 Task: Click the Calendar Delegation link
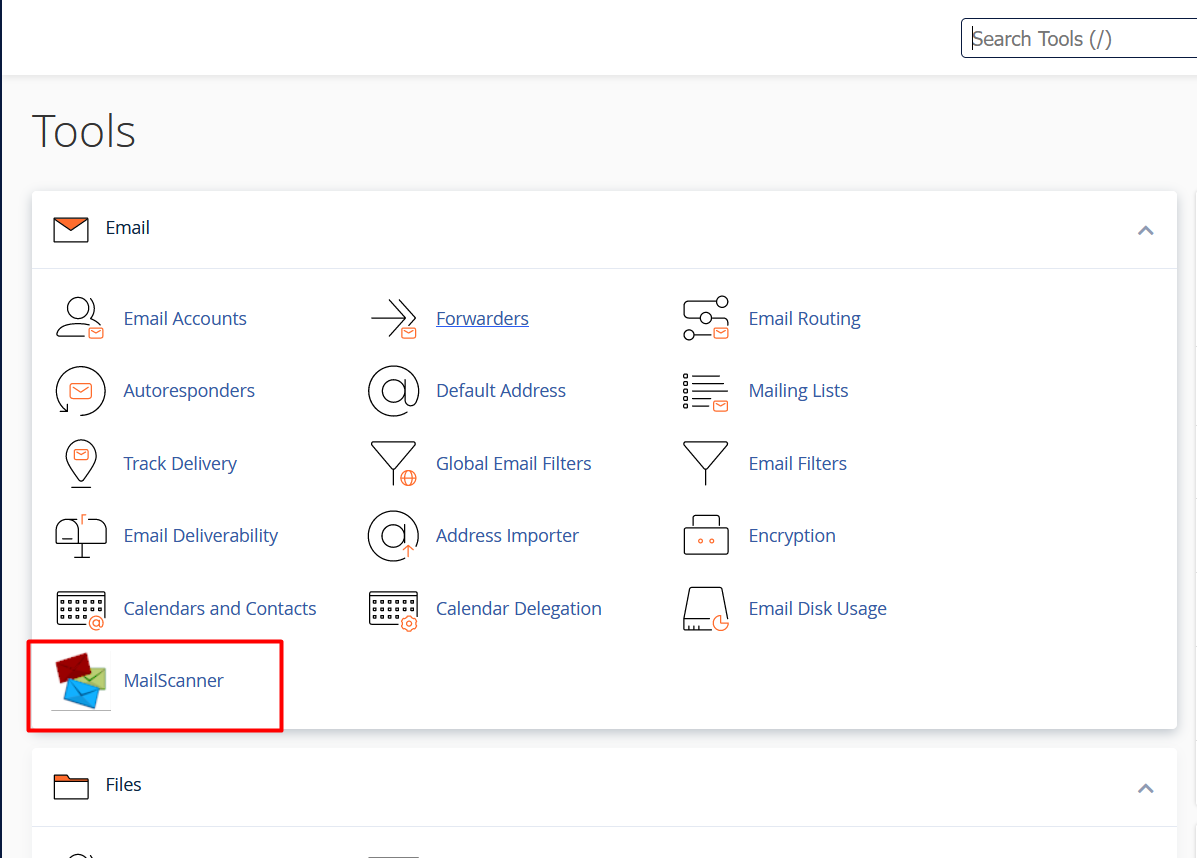click(x=518, y=609)
